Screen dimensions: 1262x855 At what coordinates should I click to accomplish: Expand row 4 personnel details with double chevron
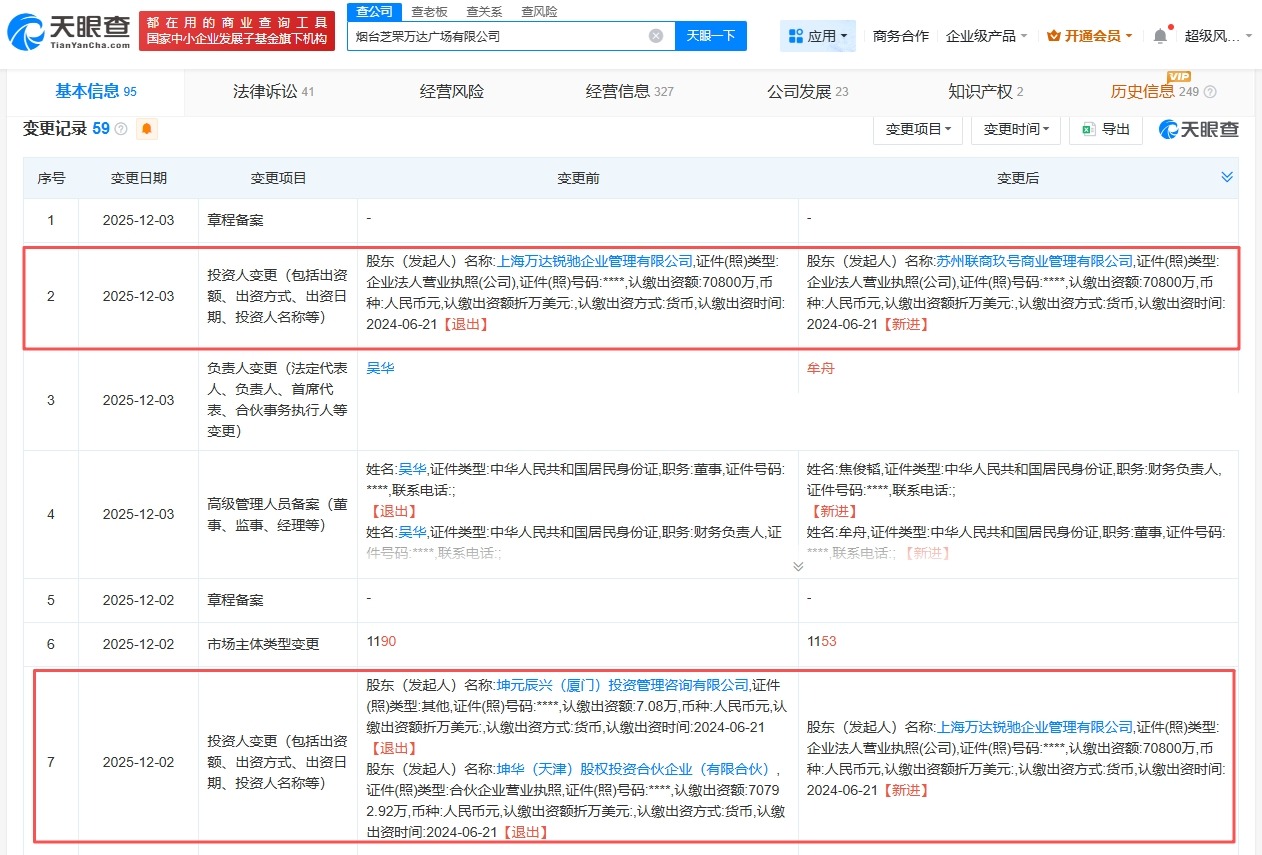[798, 565]
